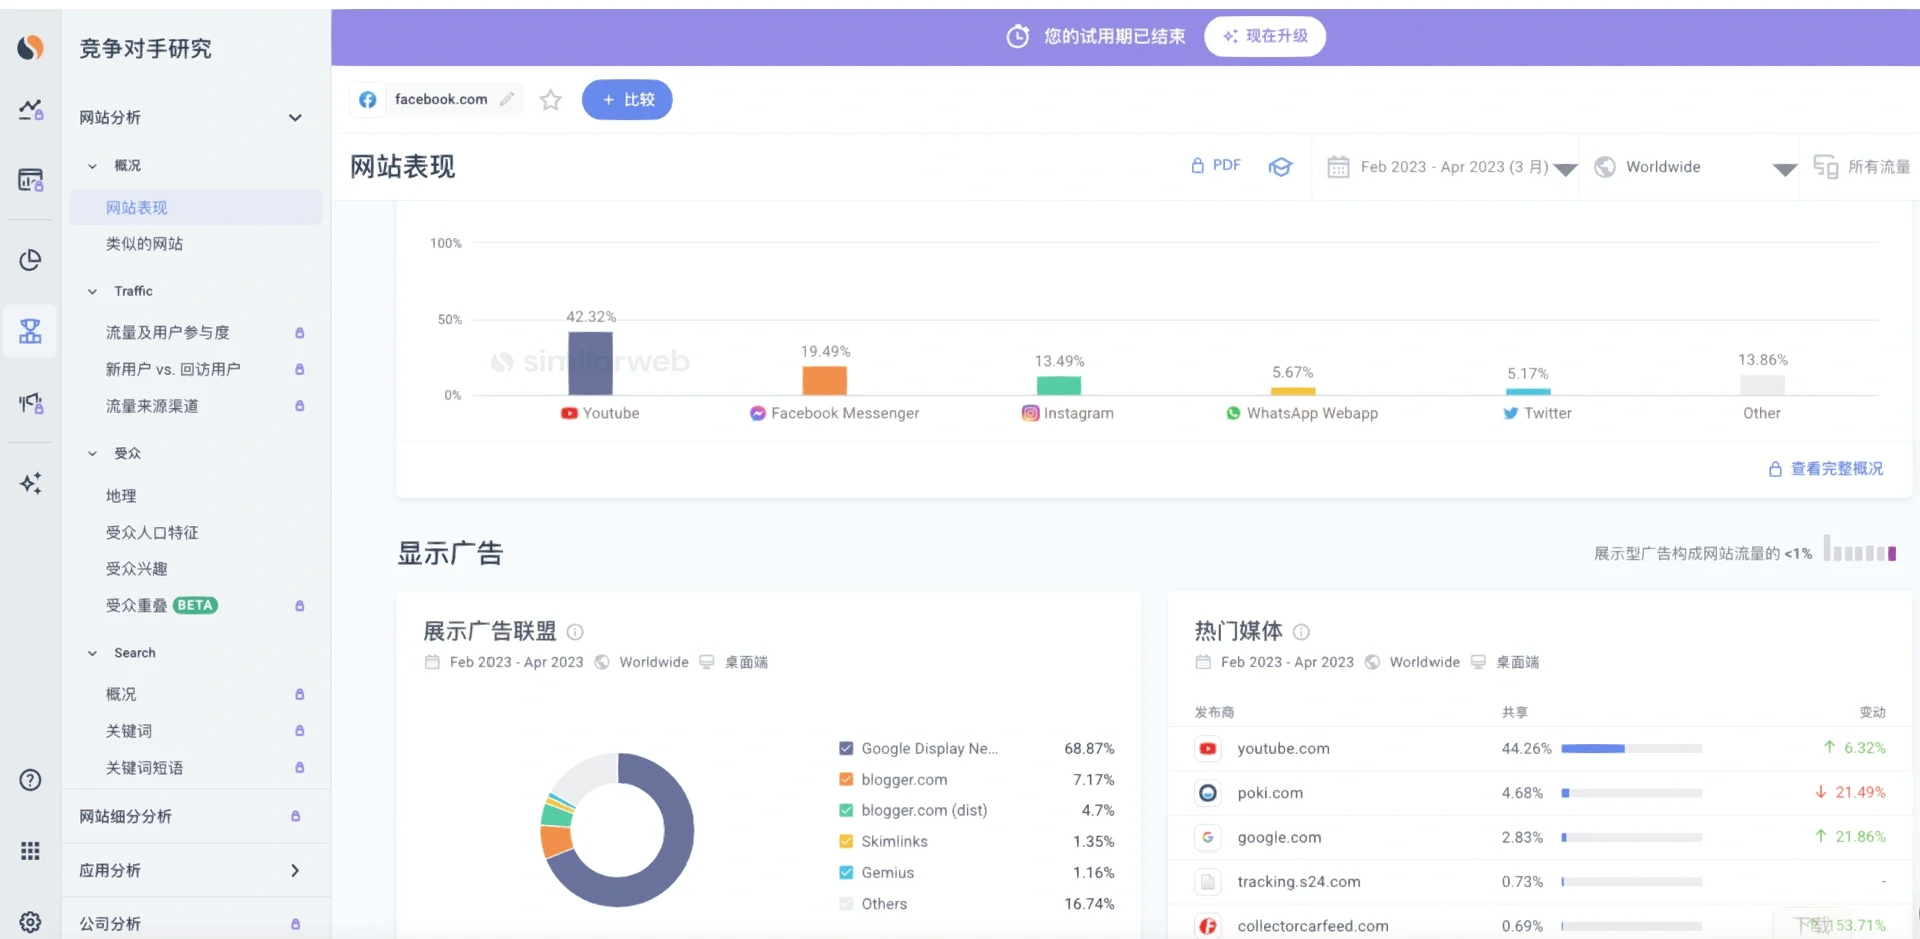Open the megaphone marketing sidebar icon
Screen dimensions: 1920x939
pos(30,403)
